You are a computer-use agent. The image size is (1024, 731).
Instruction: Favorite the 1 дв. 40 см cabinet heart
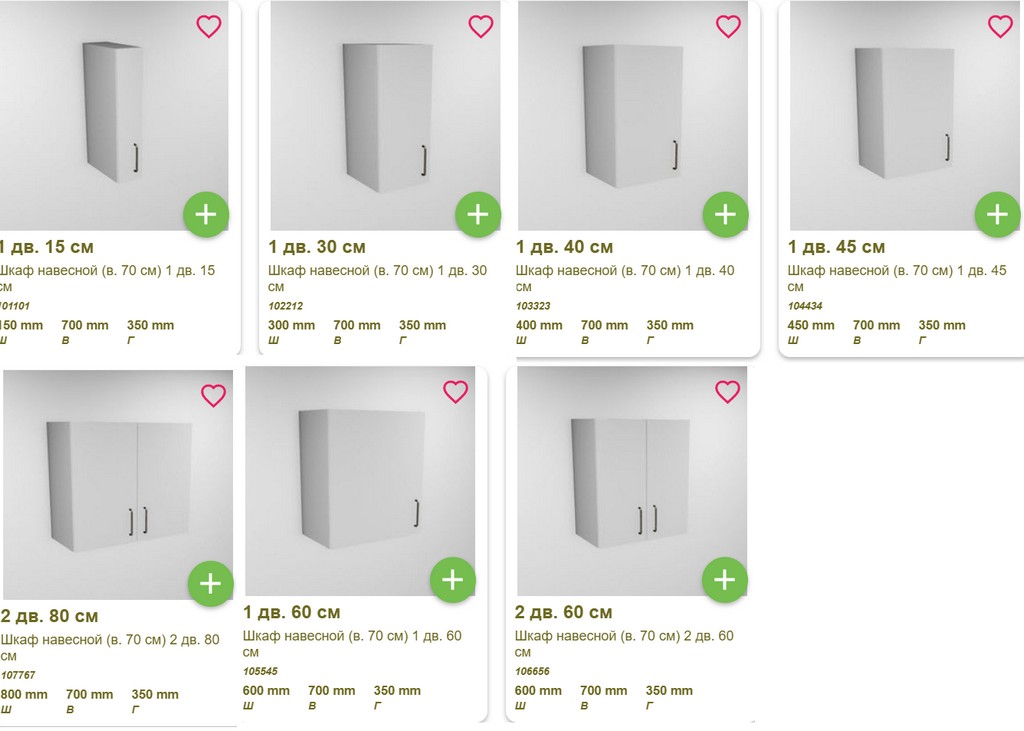tap(728, 27)
